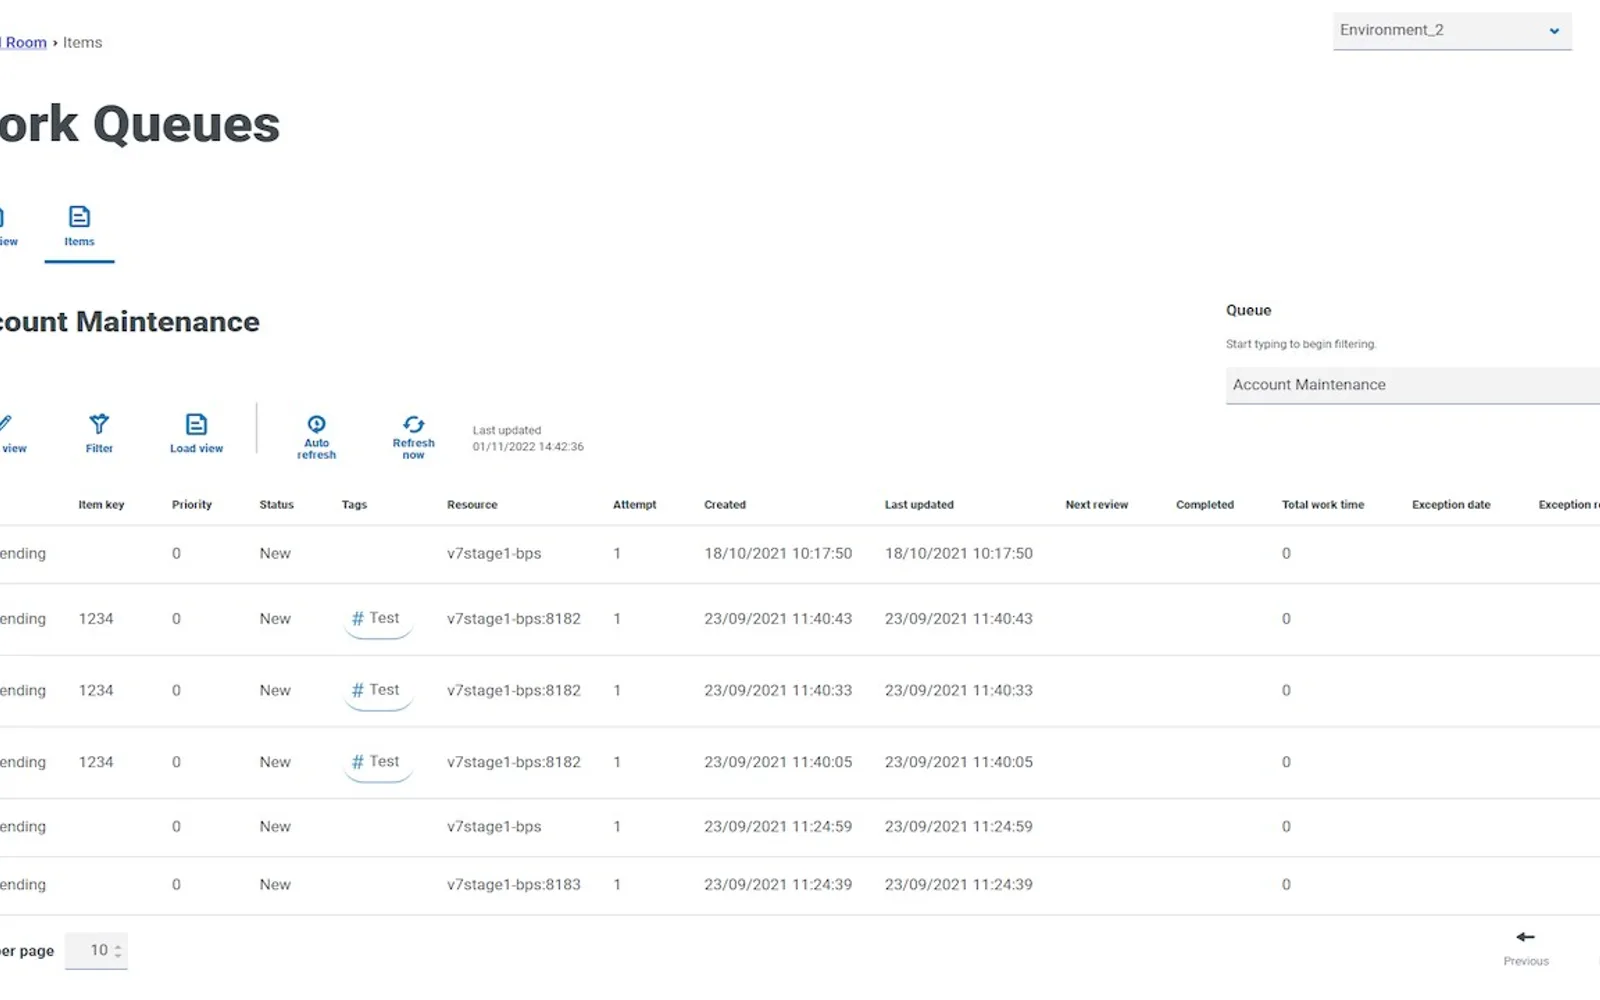
Task: Select created date 23/09/2021 11:24:59
Action: point(778,827)
